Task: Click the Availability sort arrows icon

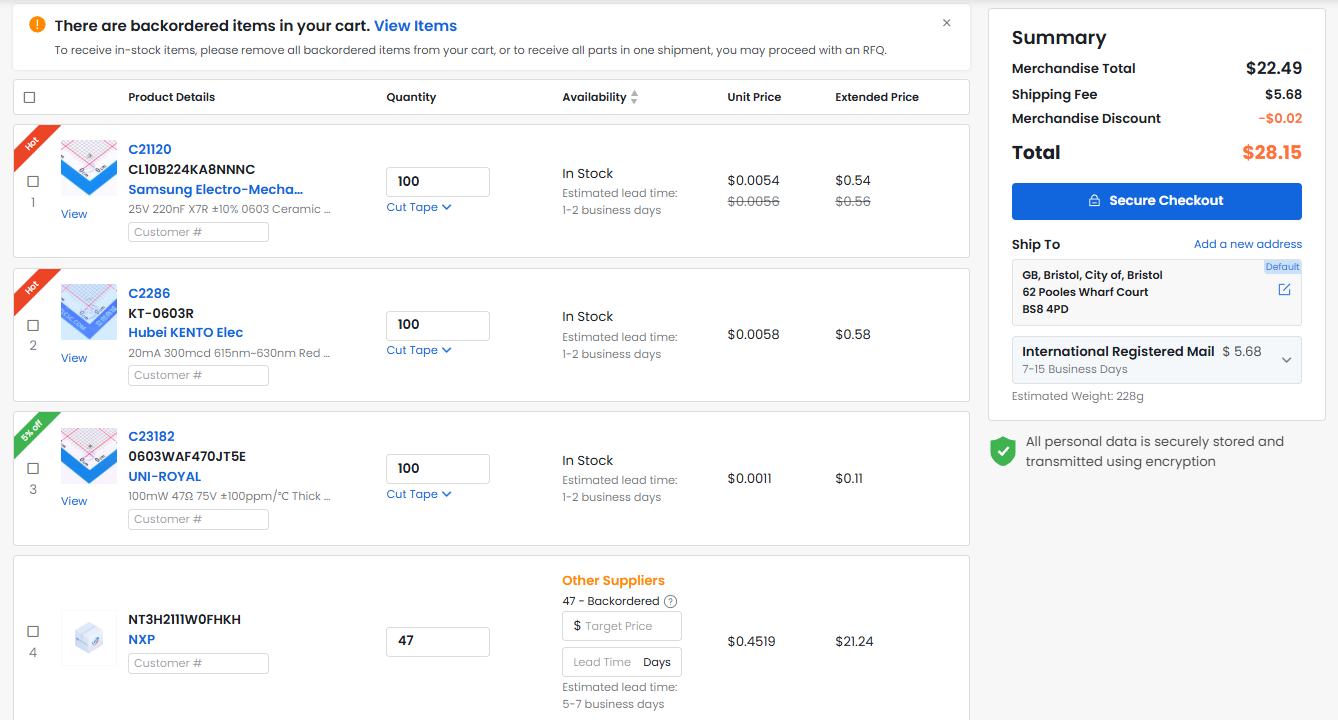Action: [x=634, y=97]
